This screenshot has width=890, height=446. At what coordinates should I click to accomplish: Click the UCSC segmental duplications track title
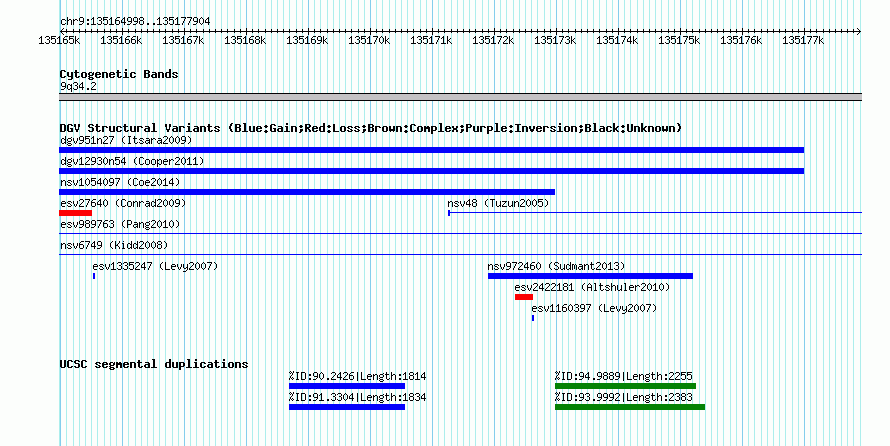154,364
